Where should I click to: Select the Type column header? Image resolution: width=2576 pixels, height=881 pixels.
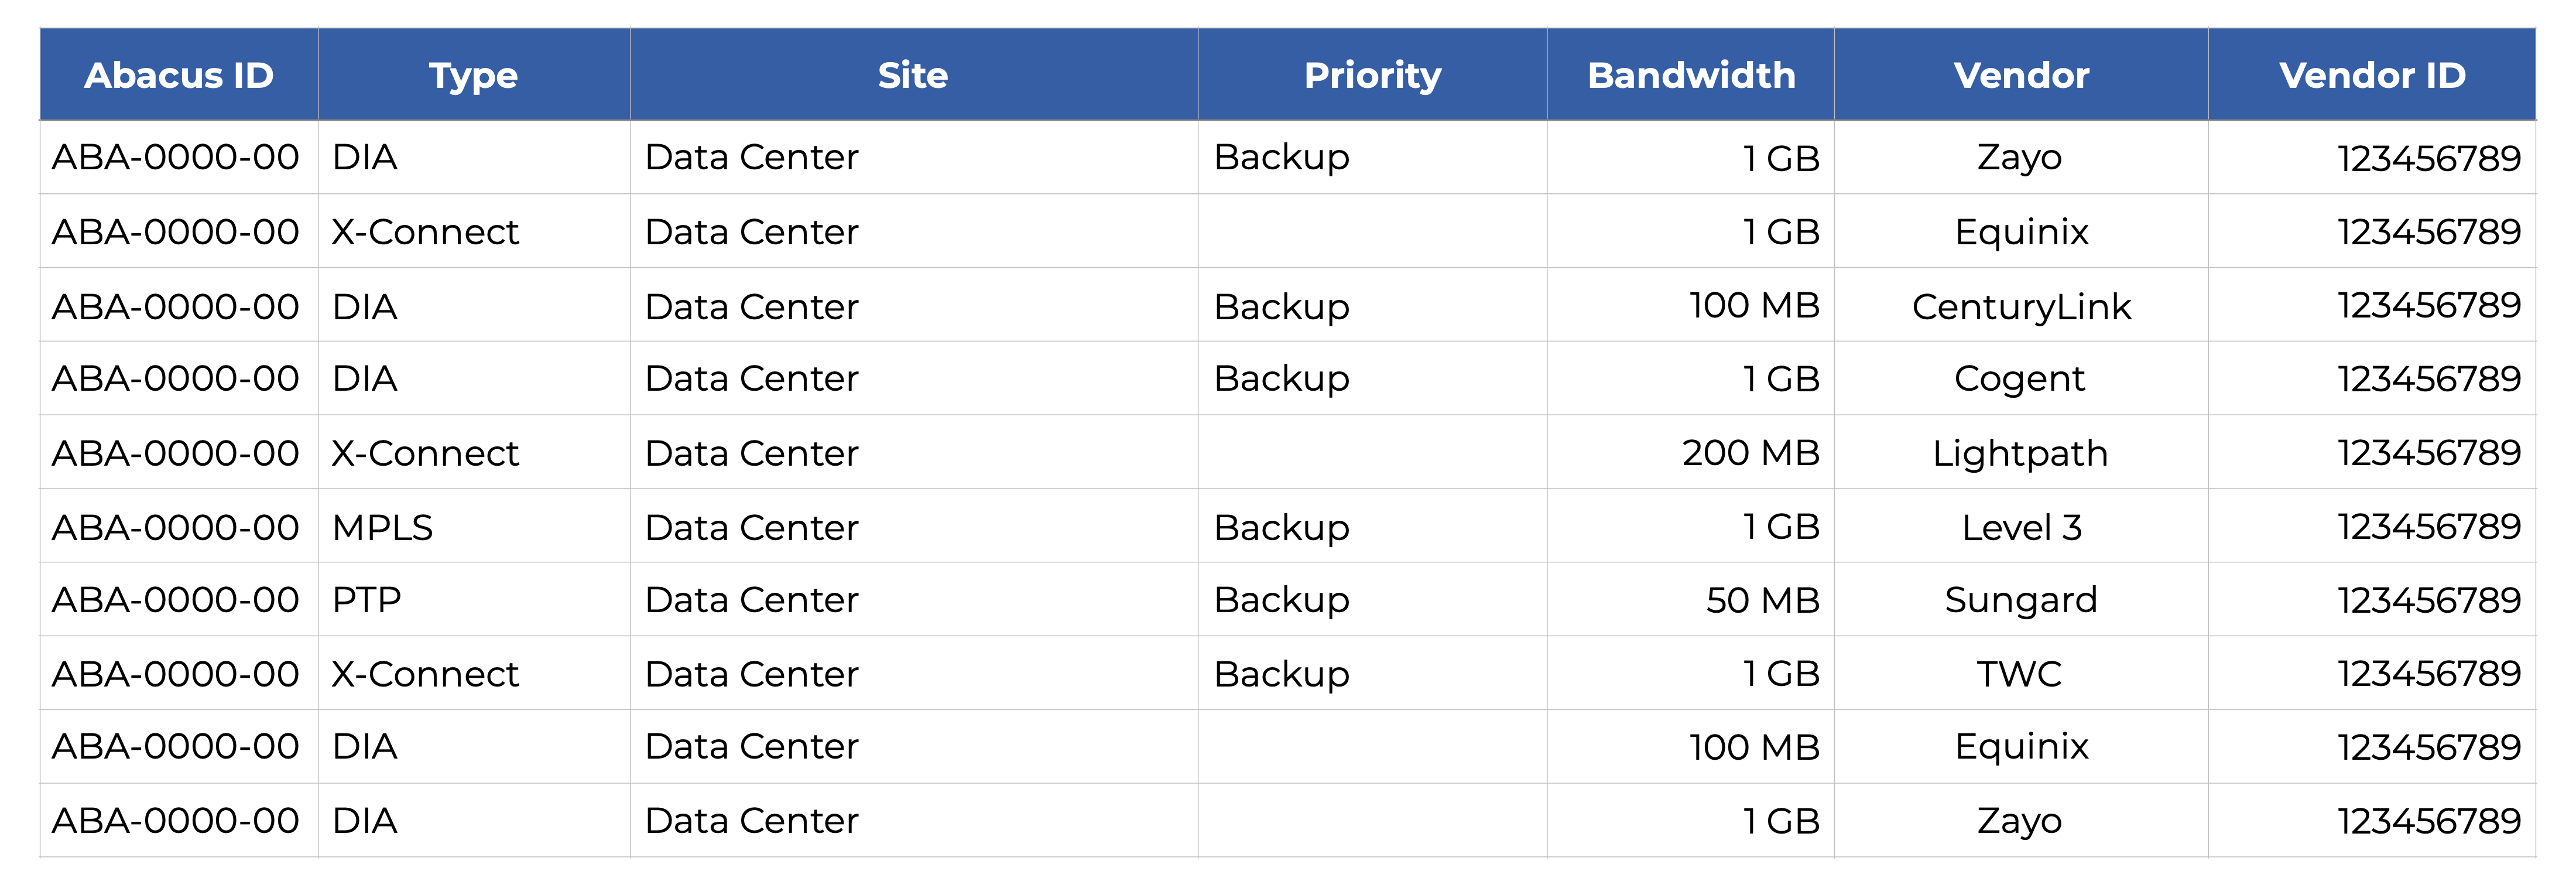(473, 75)
